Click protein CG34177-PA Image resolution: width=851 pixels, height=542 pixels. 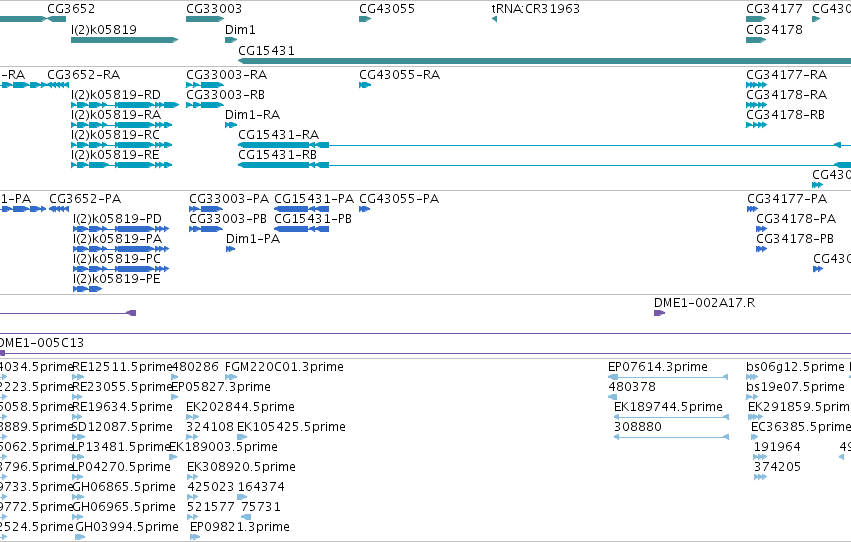pos(787,199)
